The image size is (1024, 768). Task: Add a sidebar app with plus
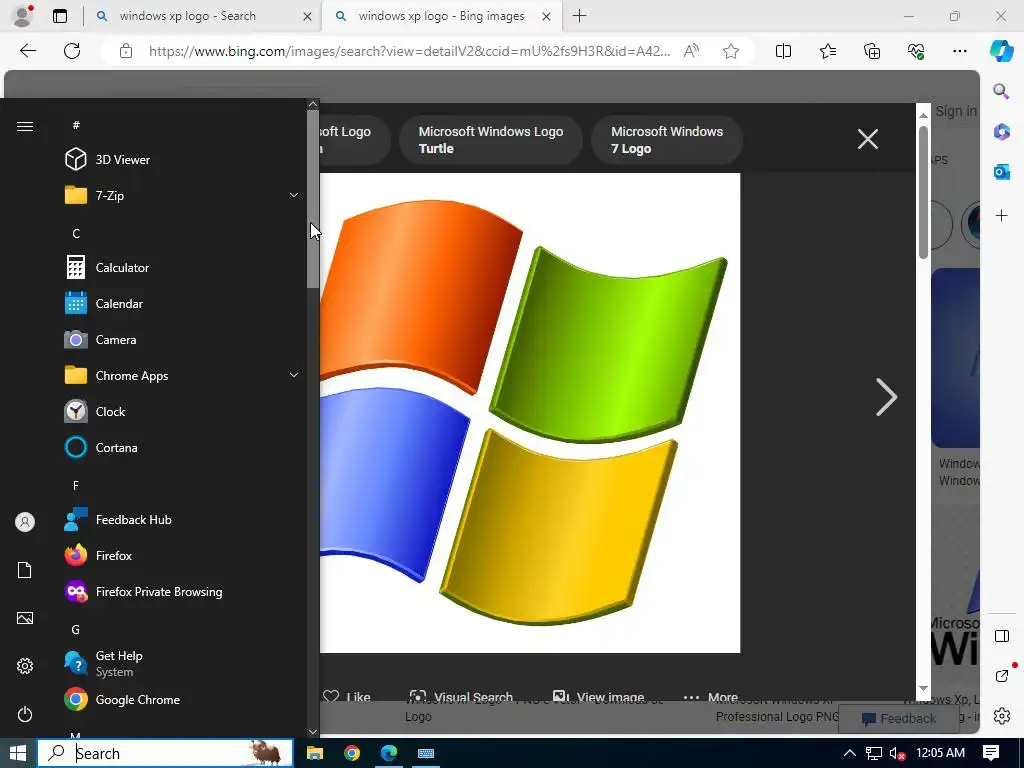(1001, 216)
